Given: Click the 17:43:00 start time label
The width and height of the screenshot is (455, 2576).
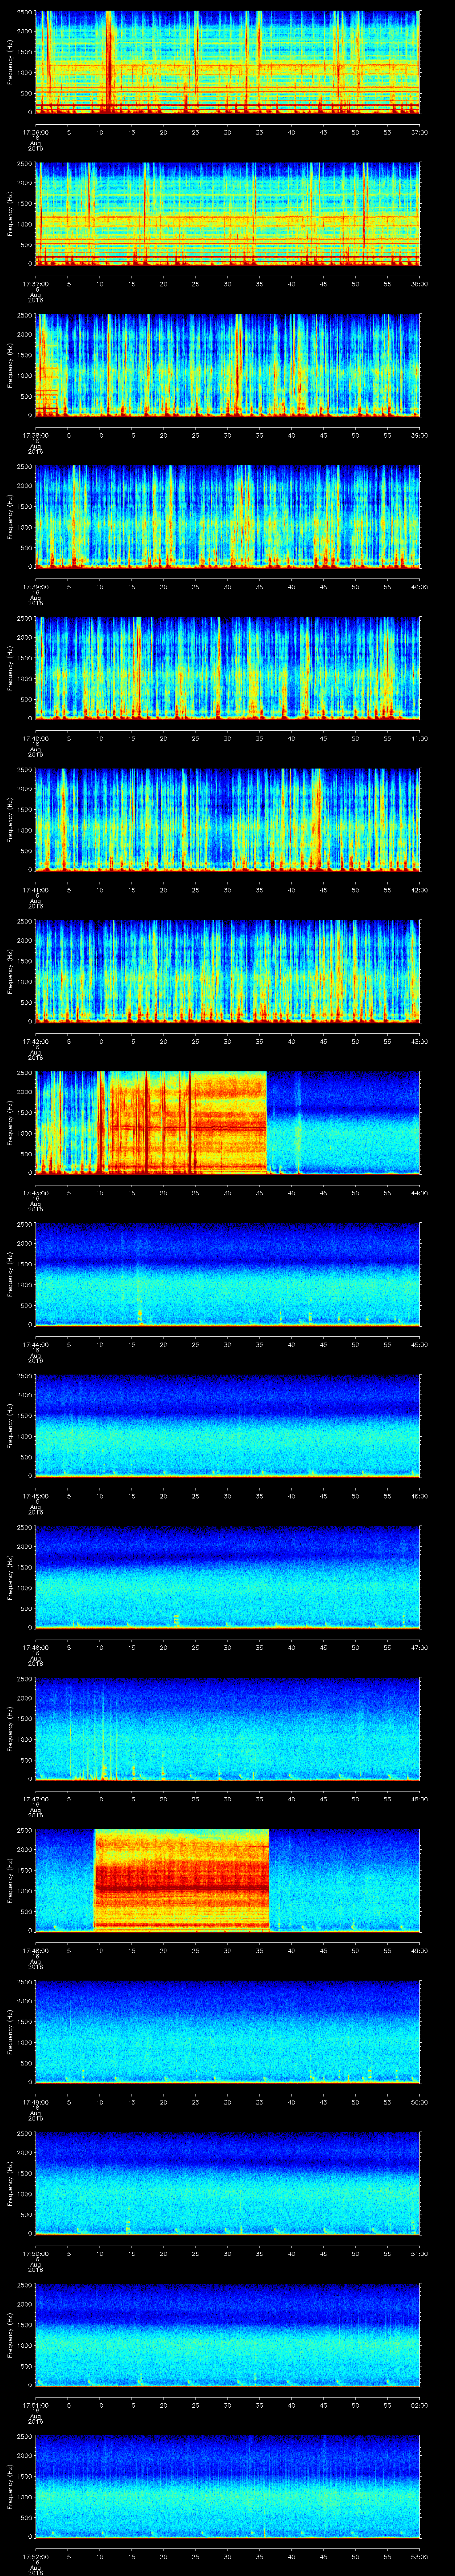Looking at the screenshot, I should click(x=35, y=1192).
